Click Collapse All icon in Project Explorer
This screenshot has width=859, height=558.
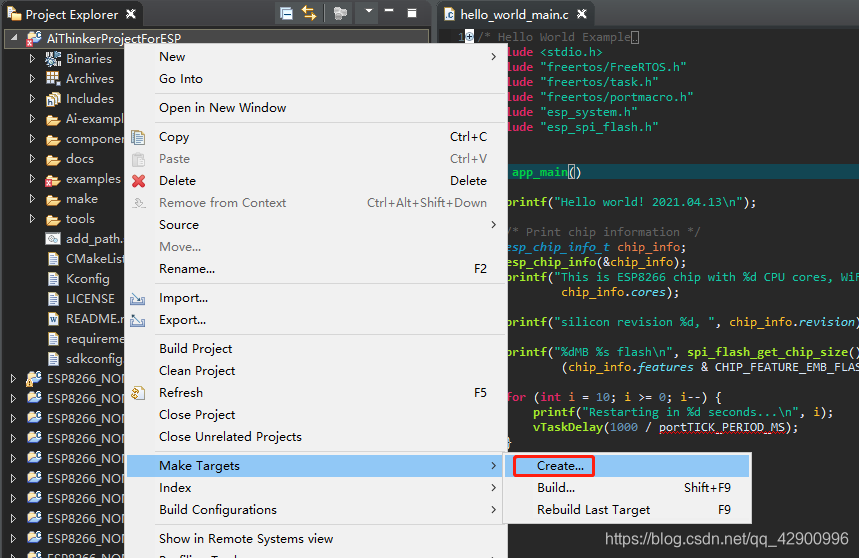[286, 14]
